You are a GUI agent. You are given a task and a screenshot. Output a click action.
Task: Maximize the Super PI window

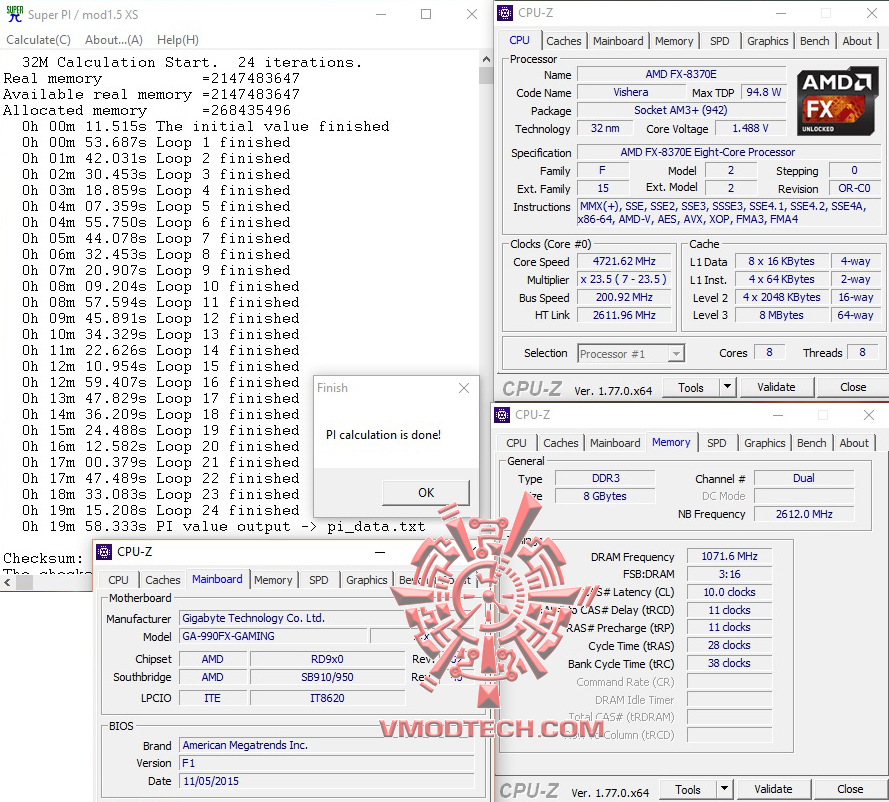pyautogui.click(x=426, y=14)
